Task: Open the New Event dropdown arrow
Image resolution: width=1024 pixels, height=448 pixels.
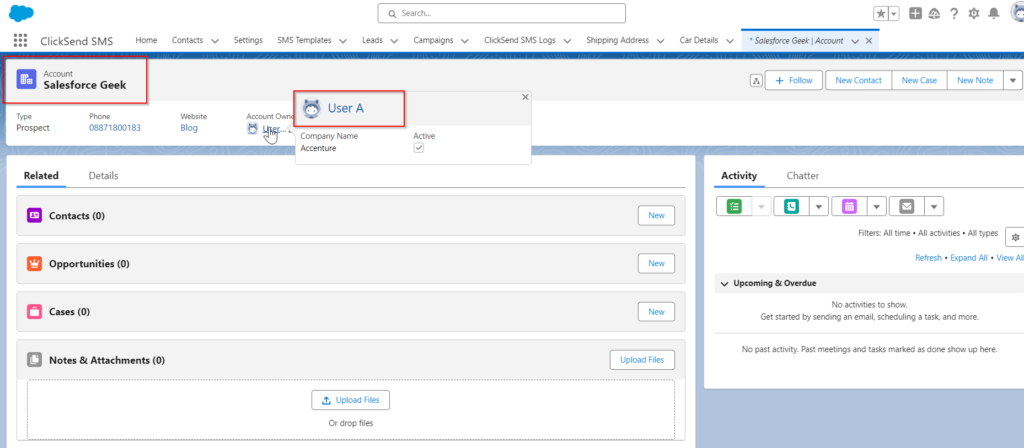Action: pos(876,206)
